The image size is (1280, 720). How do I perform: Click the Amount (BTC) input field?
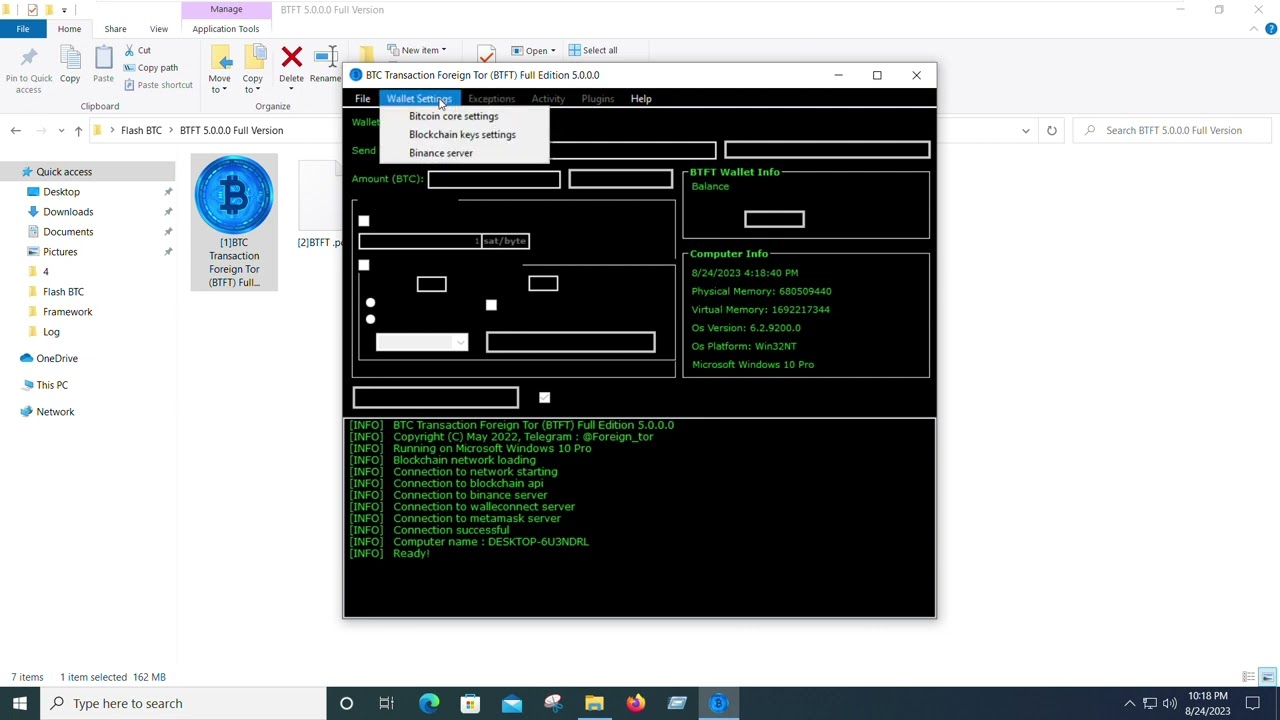pos(494,179)
